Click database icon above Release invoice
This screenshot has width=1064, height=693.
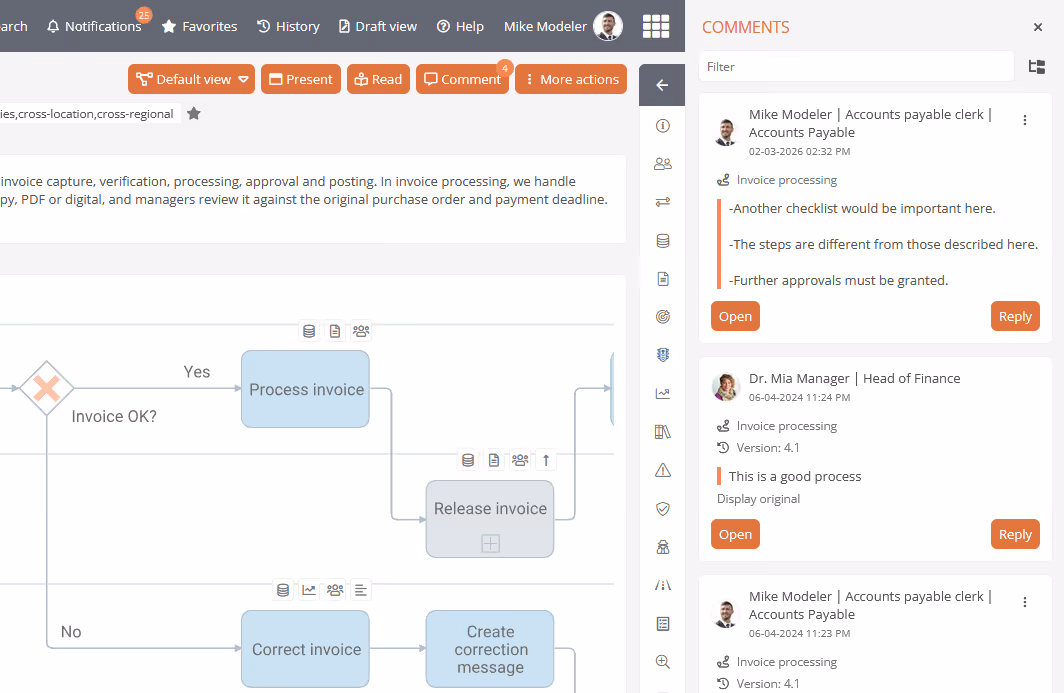coord(468,460)
